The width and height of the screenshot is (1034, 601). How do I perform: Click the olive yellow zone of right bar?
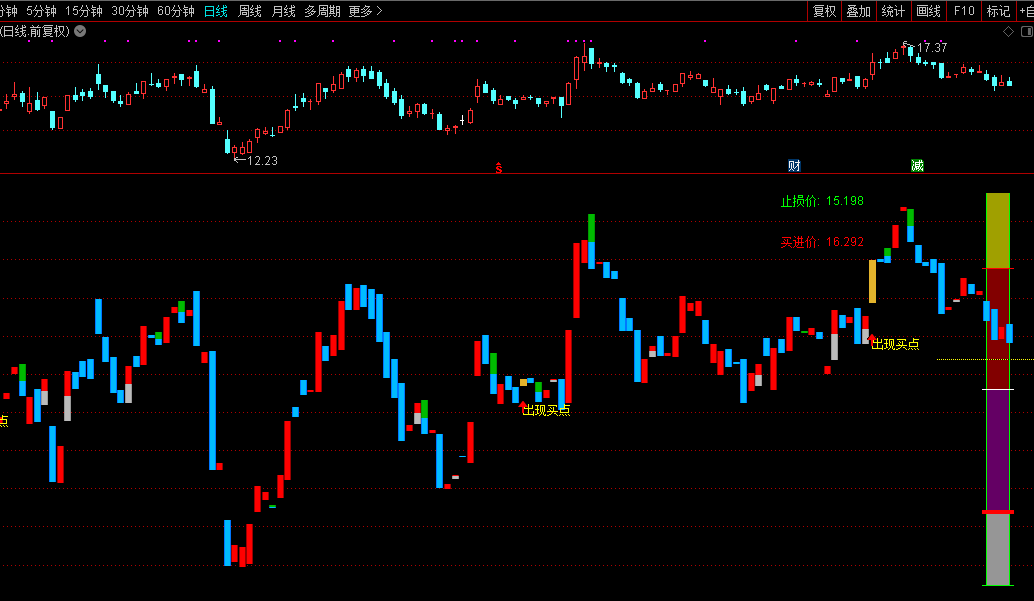click(x=998, y=230)
